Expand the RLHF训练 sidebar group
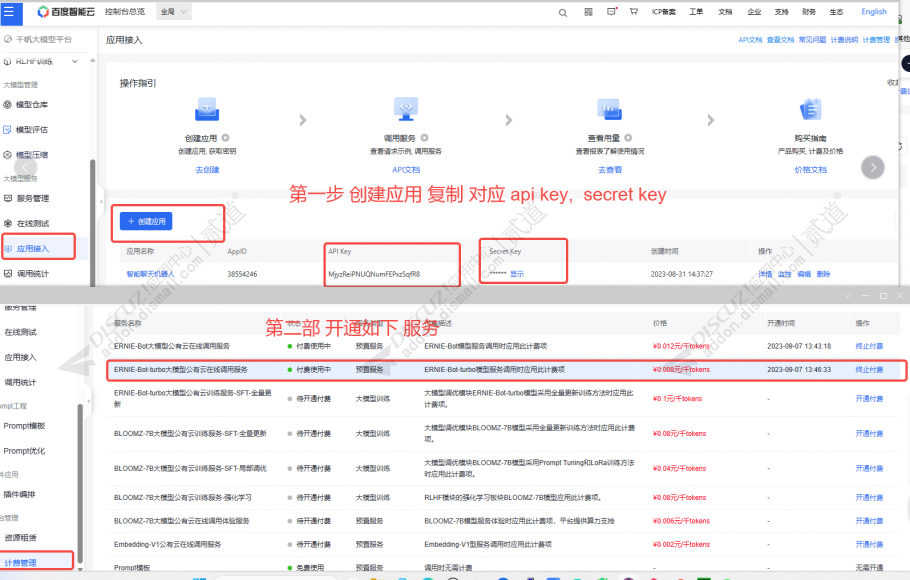 coord(75,61)
